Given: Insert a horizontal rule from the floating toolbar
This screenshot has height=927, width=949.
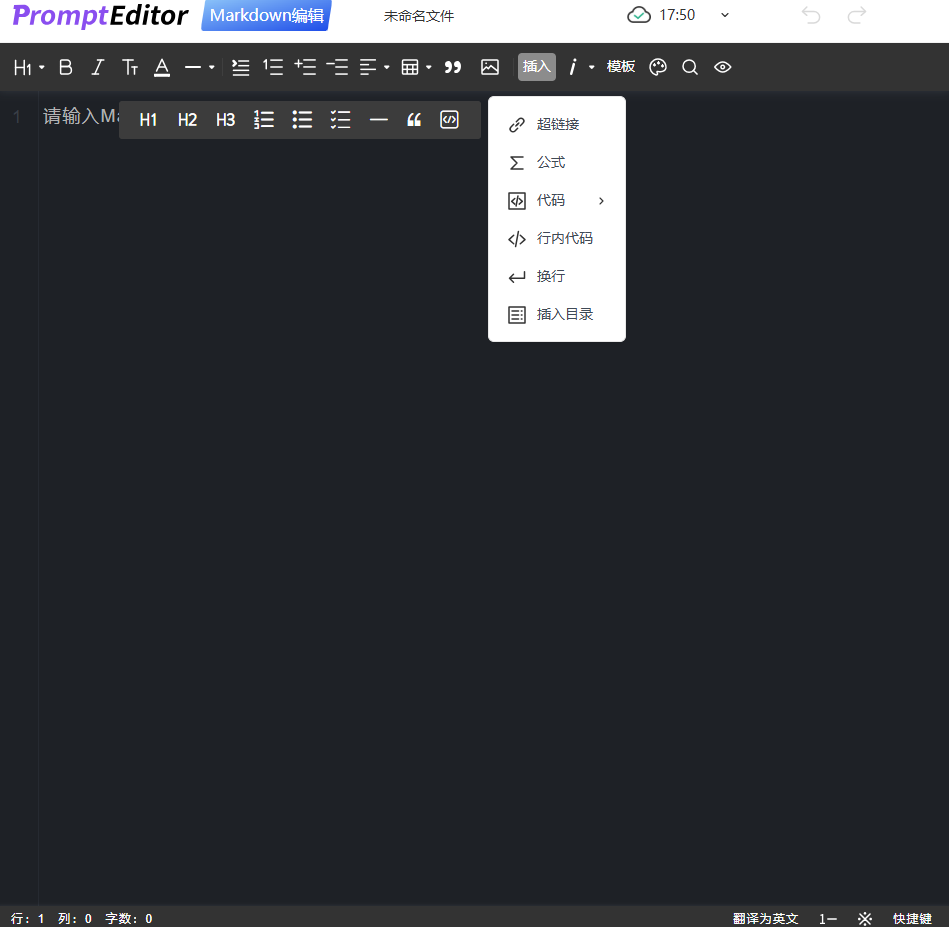Looking at the screenshot, I should pos(378,119).
